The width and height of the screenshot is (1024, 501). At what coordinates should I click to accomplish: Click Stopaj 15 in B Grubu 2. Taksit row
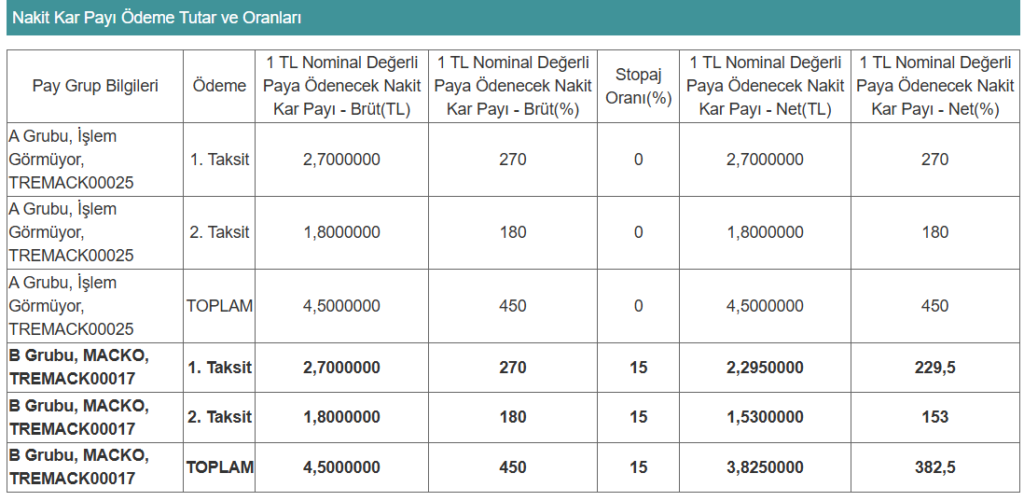(x=638, y=417)
